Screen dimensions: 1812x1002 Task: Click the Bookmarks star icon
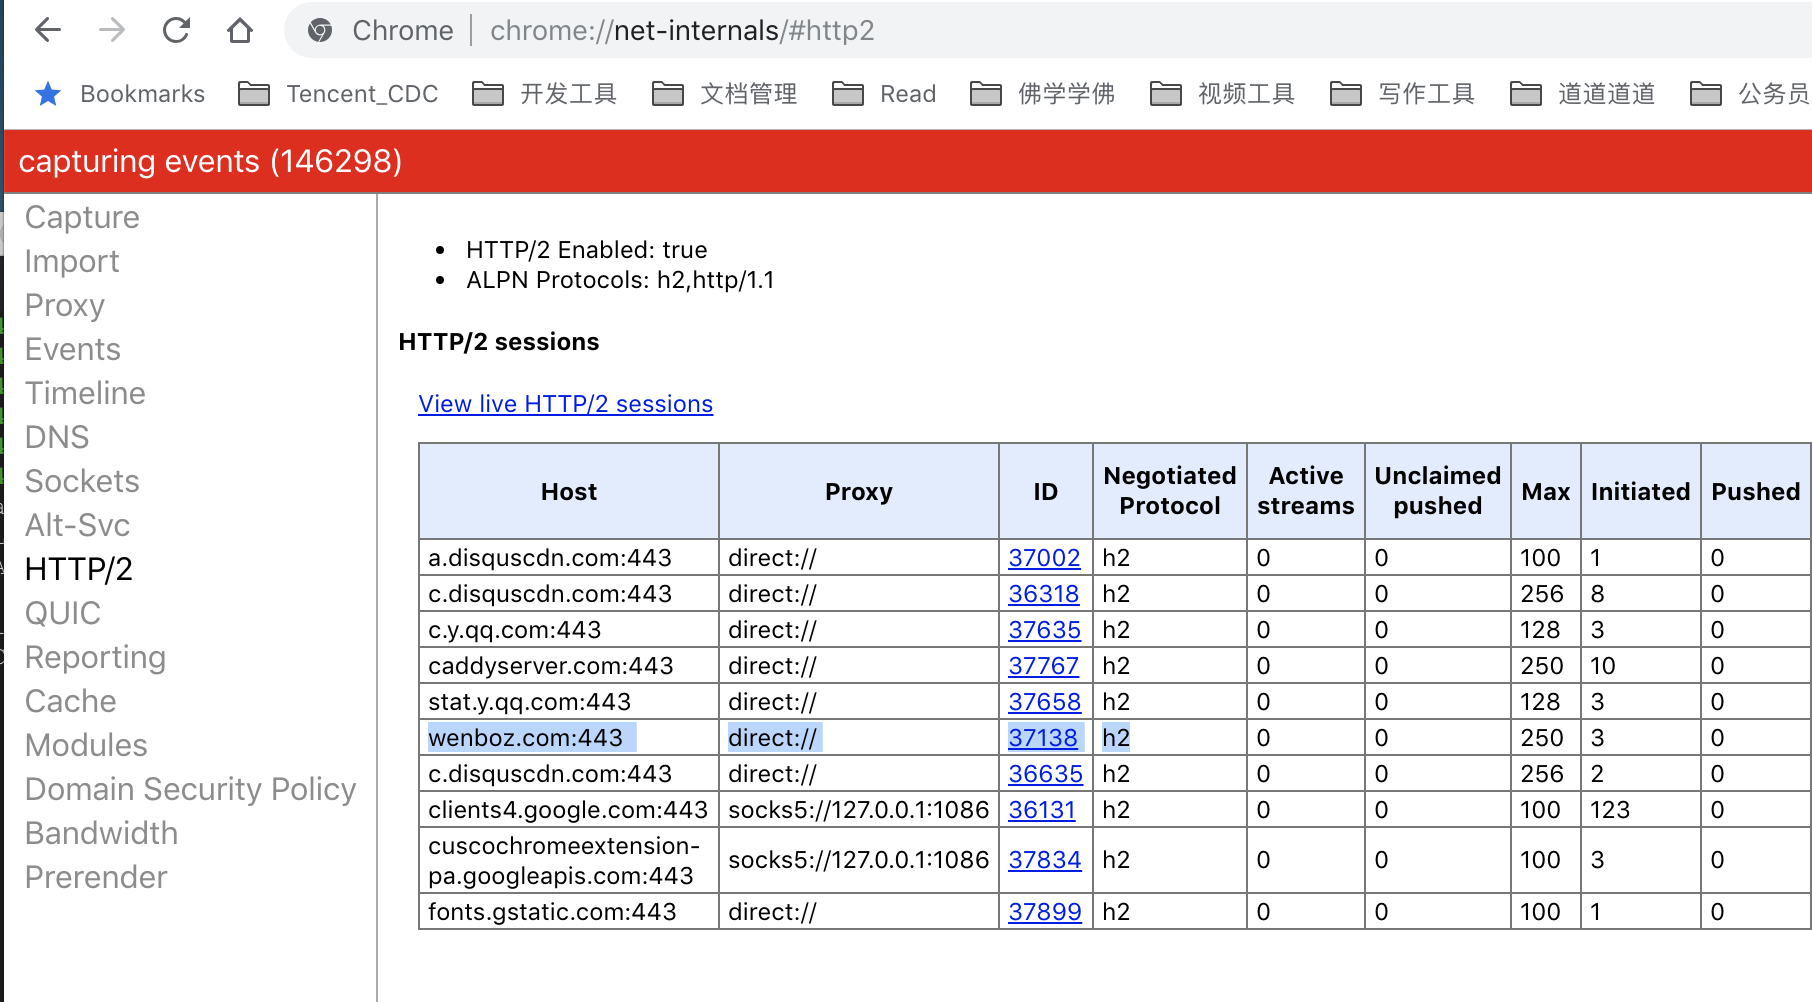click(48, 94)
